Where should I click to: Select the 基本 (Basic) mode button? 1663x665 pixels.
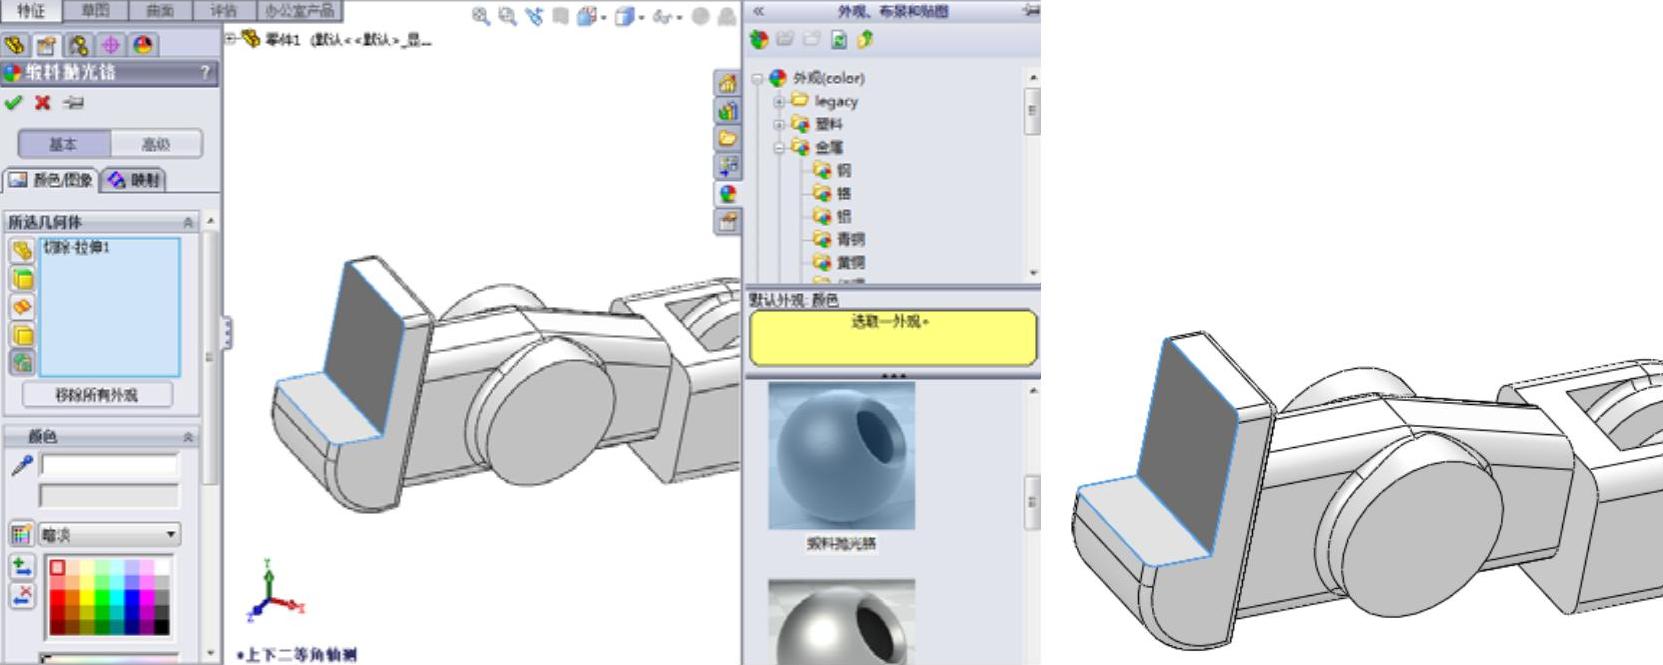click(64, 144)
